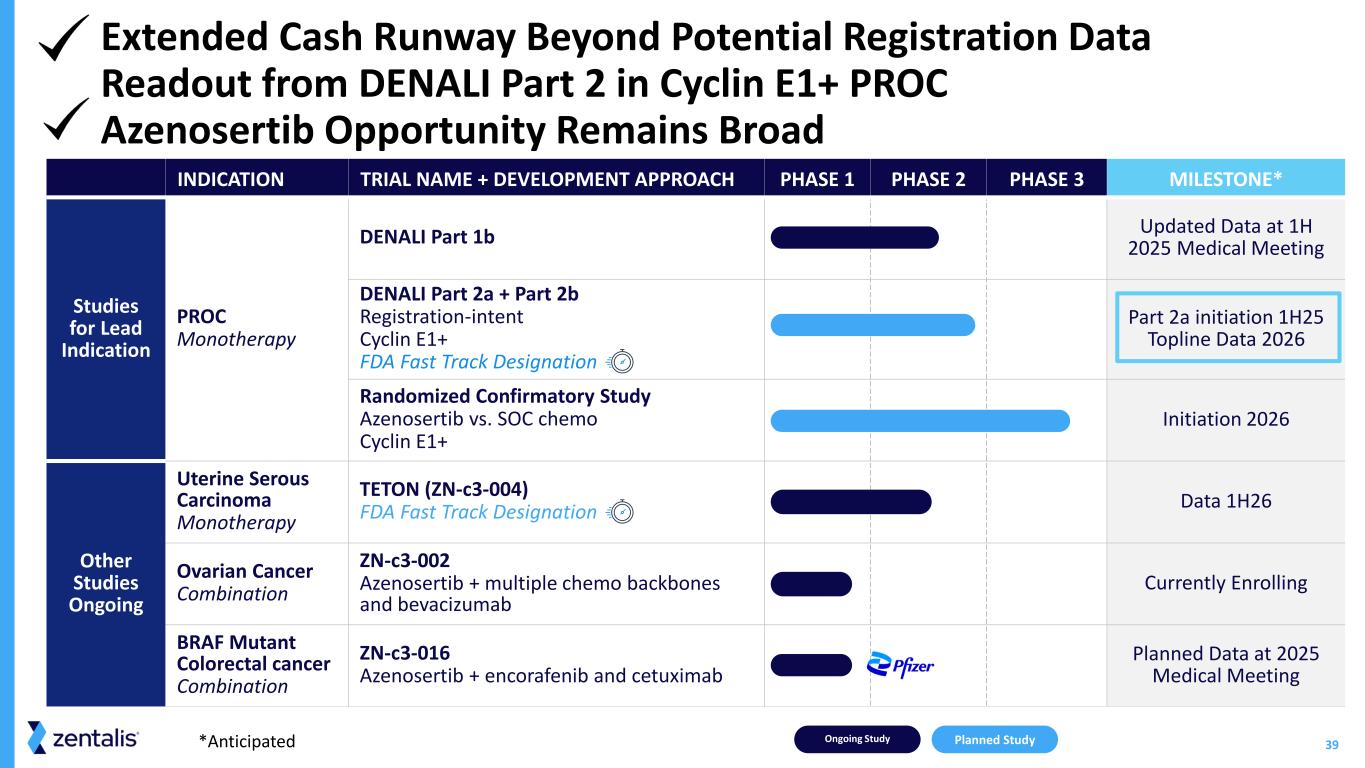Image resolution: width=1365 pixels, height=768 pixels.
Task: Select the MILESTONE* column header
Action: (x=1225, y=179)
